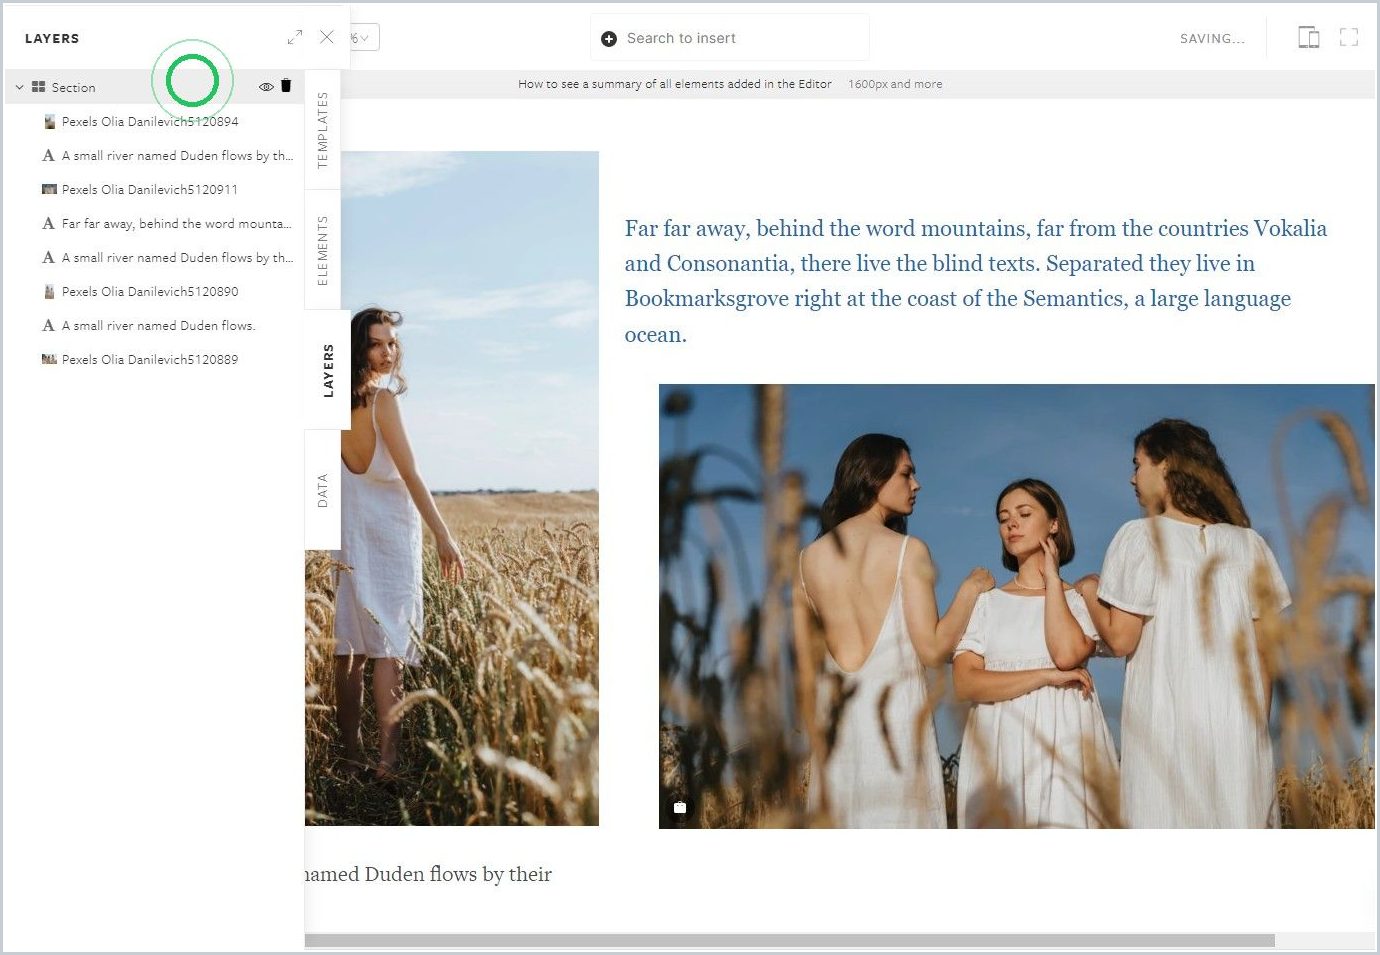1380x955 pixels.
Task: Open the Data side tab
Action: [323, 490]
